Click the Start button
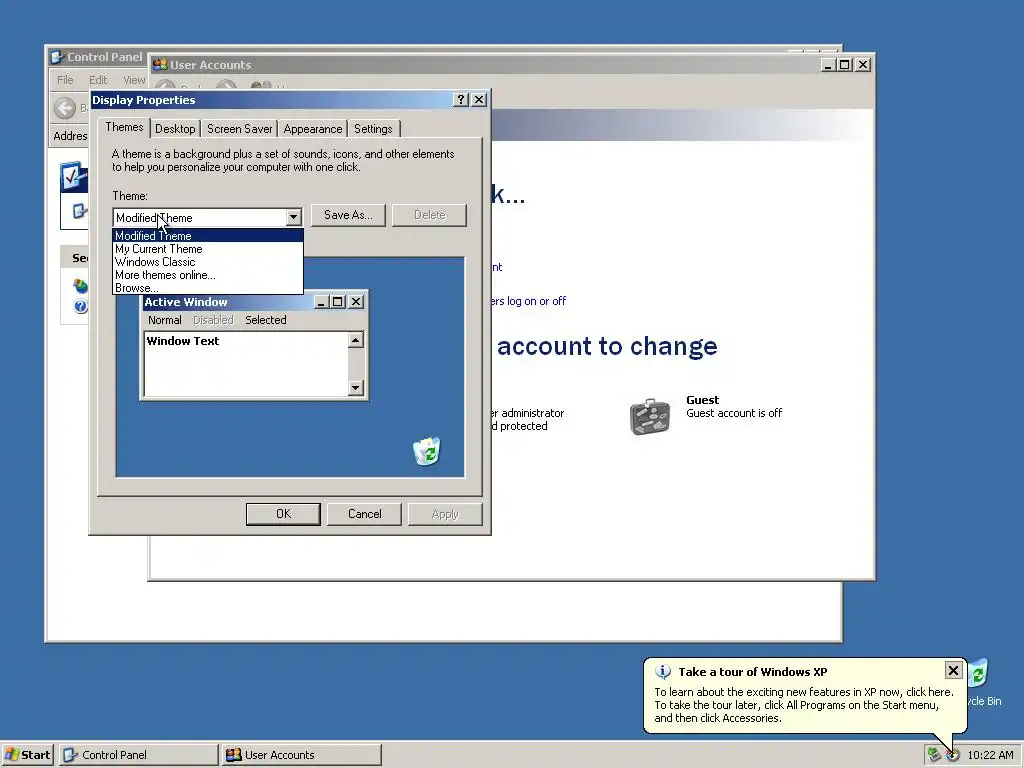The width and height of the screenshot is (1024, 768). pyautogui.click(x=27, y=755)
